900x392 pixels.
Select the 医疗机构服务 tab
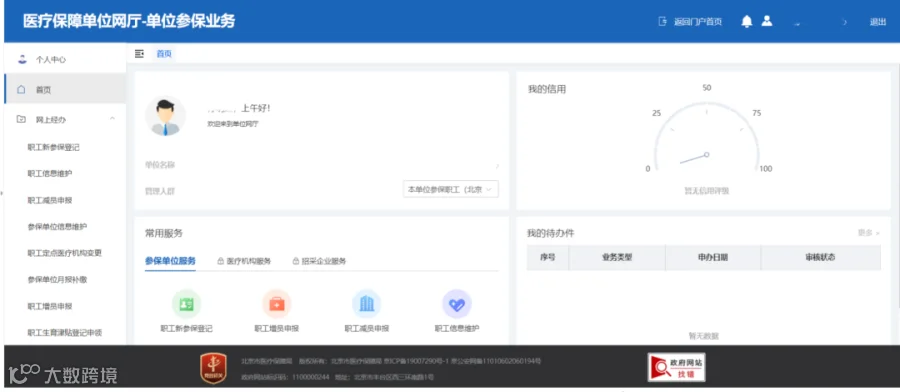(x=249, y=261)
